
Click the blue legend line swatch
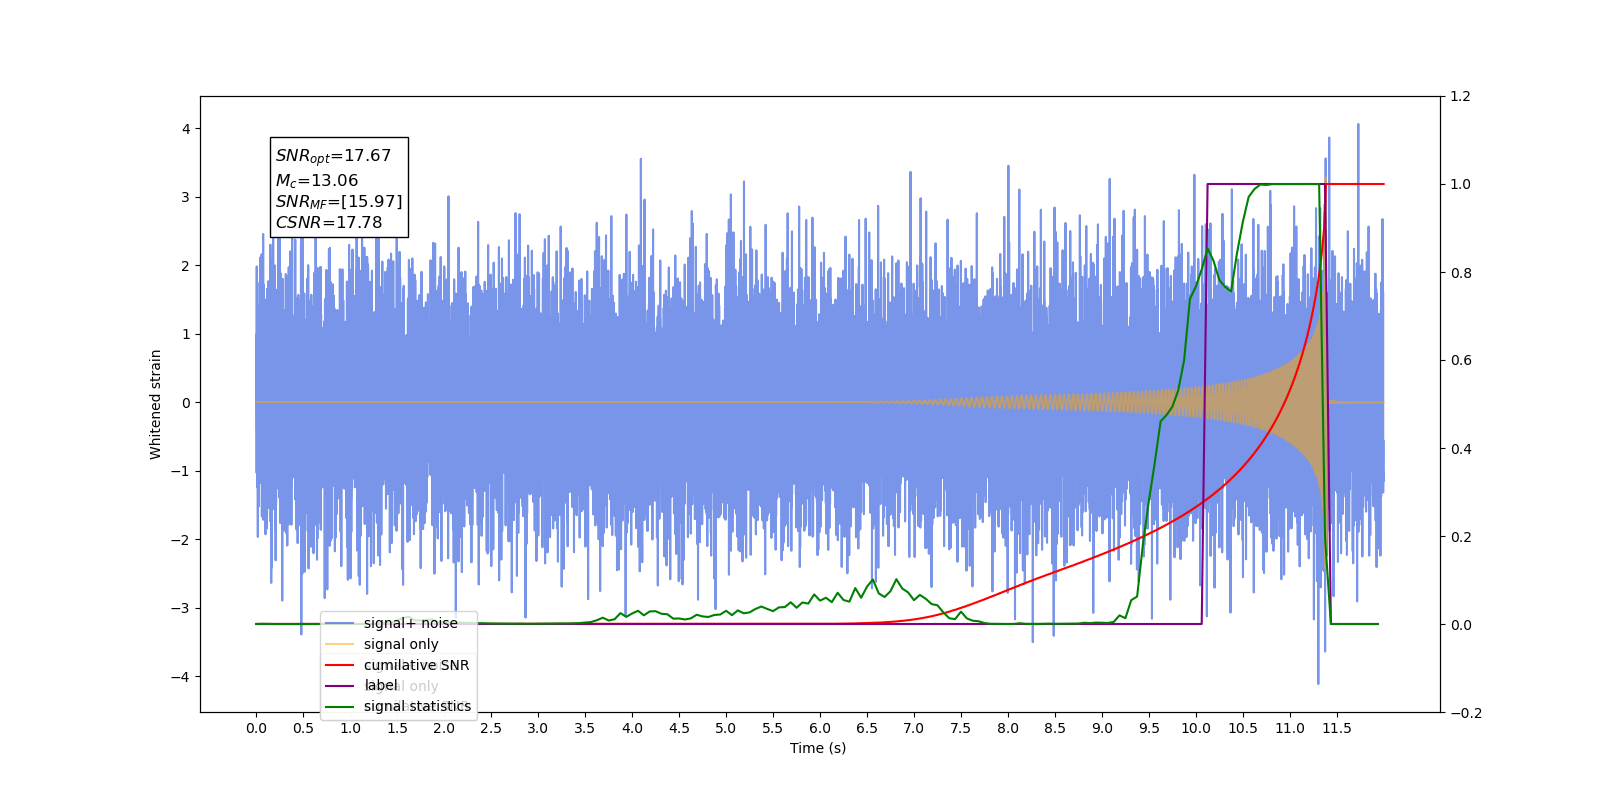(x=340, y=623)
